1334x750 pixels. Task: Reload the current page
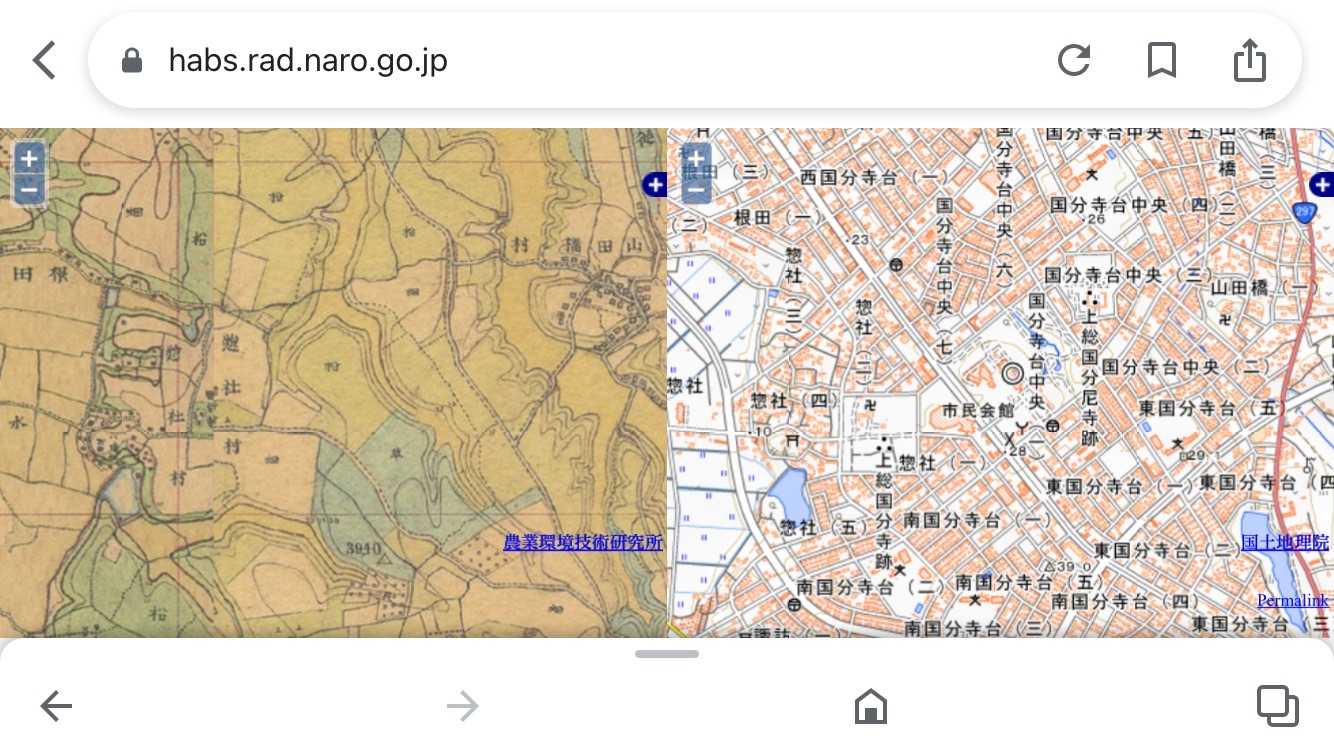1073,61
